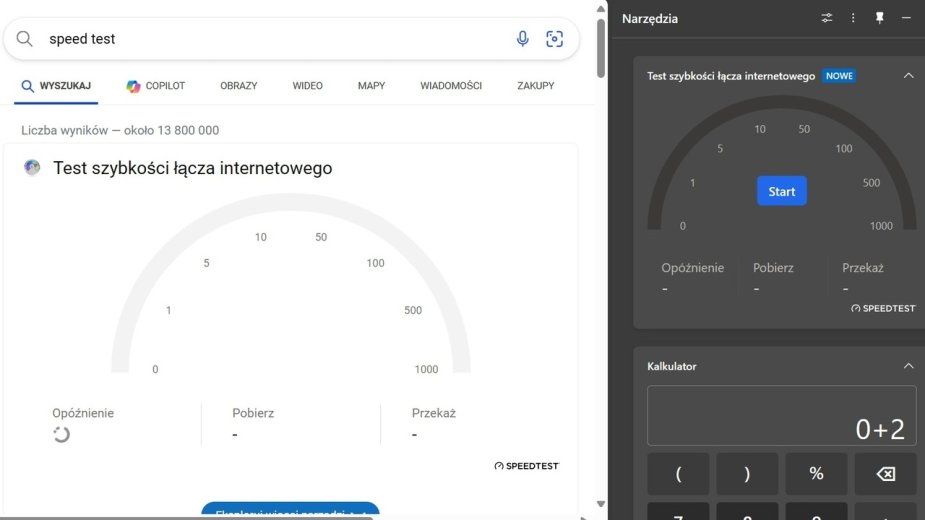Click the Narzędzia panel title

[x=650, y=19]
